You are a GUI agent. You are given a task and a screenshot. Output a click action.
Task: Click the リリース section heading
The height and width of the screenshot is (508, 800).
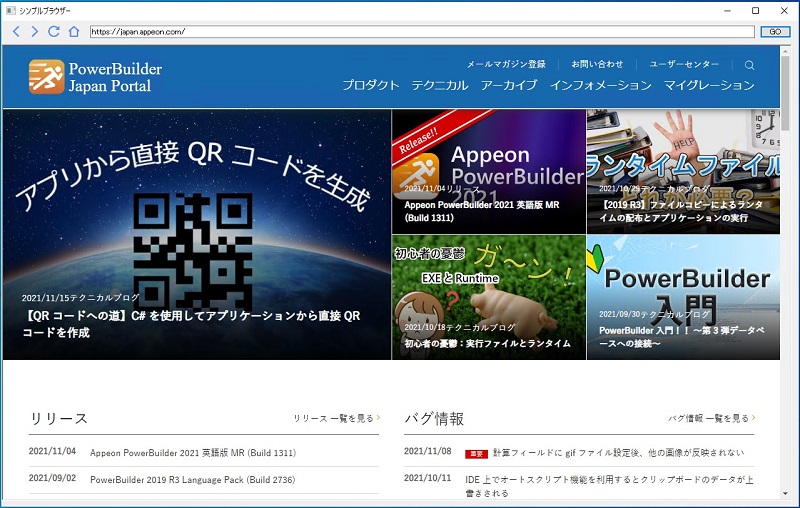[59, 419]
